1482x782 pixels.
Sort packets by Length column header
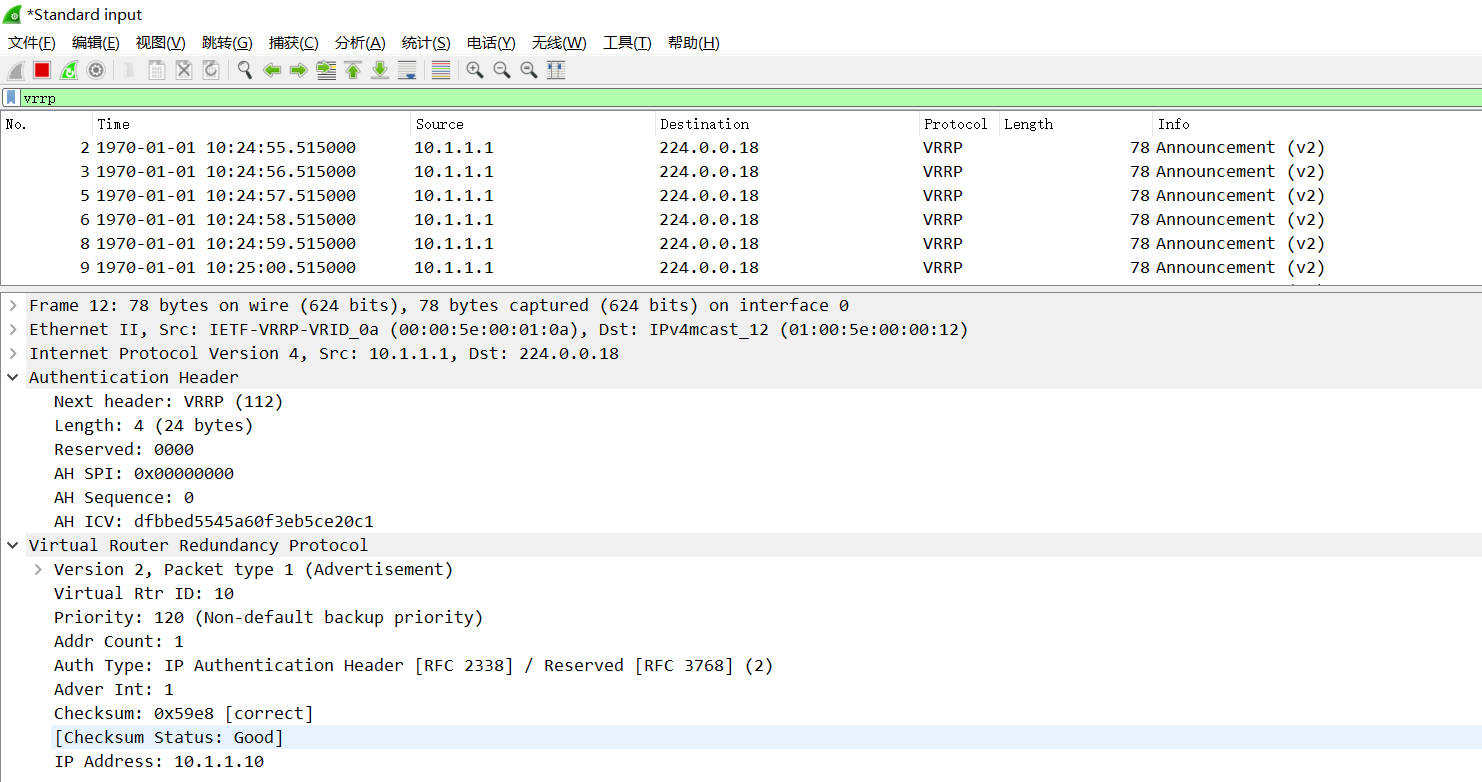click(x=1076, y=124)
